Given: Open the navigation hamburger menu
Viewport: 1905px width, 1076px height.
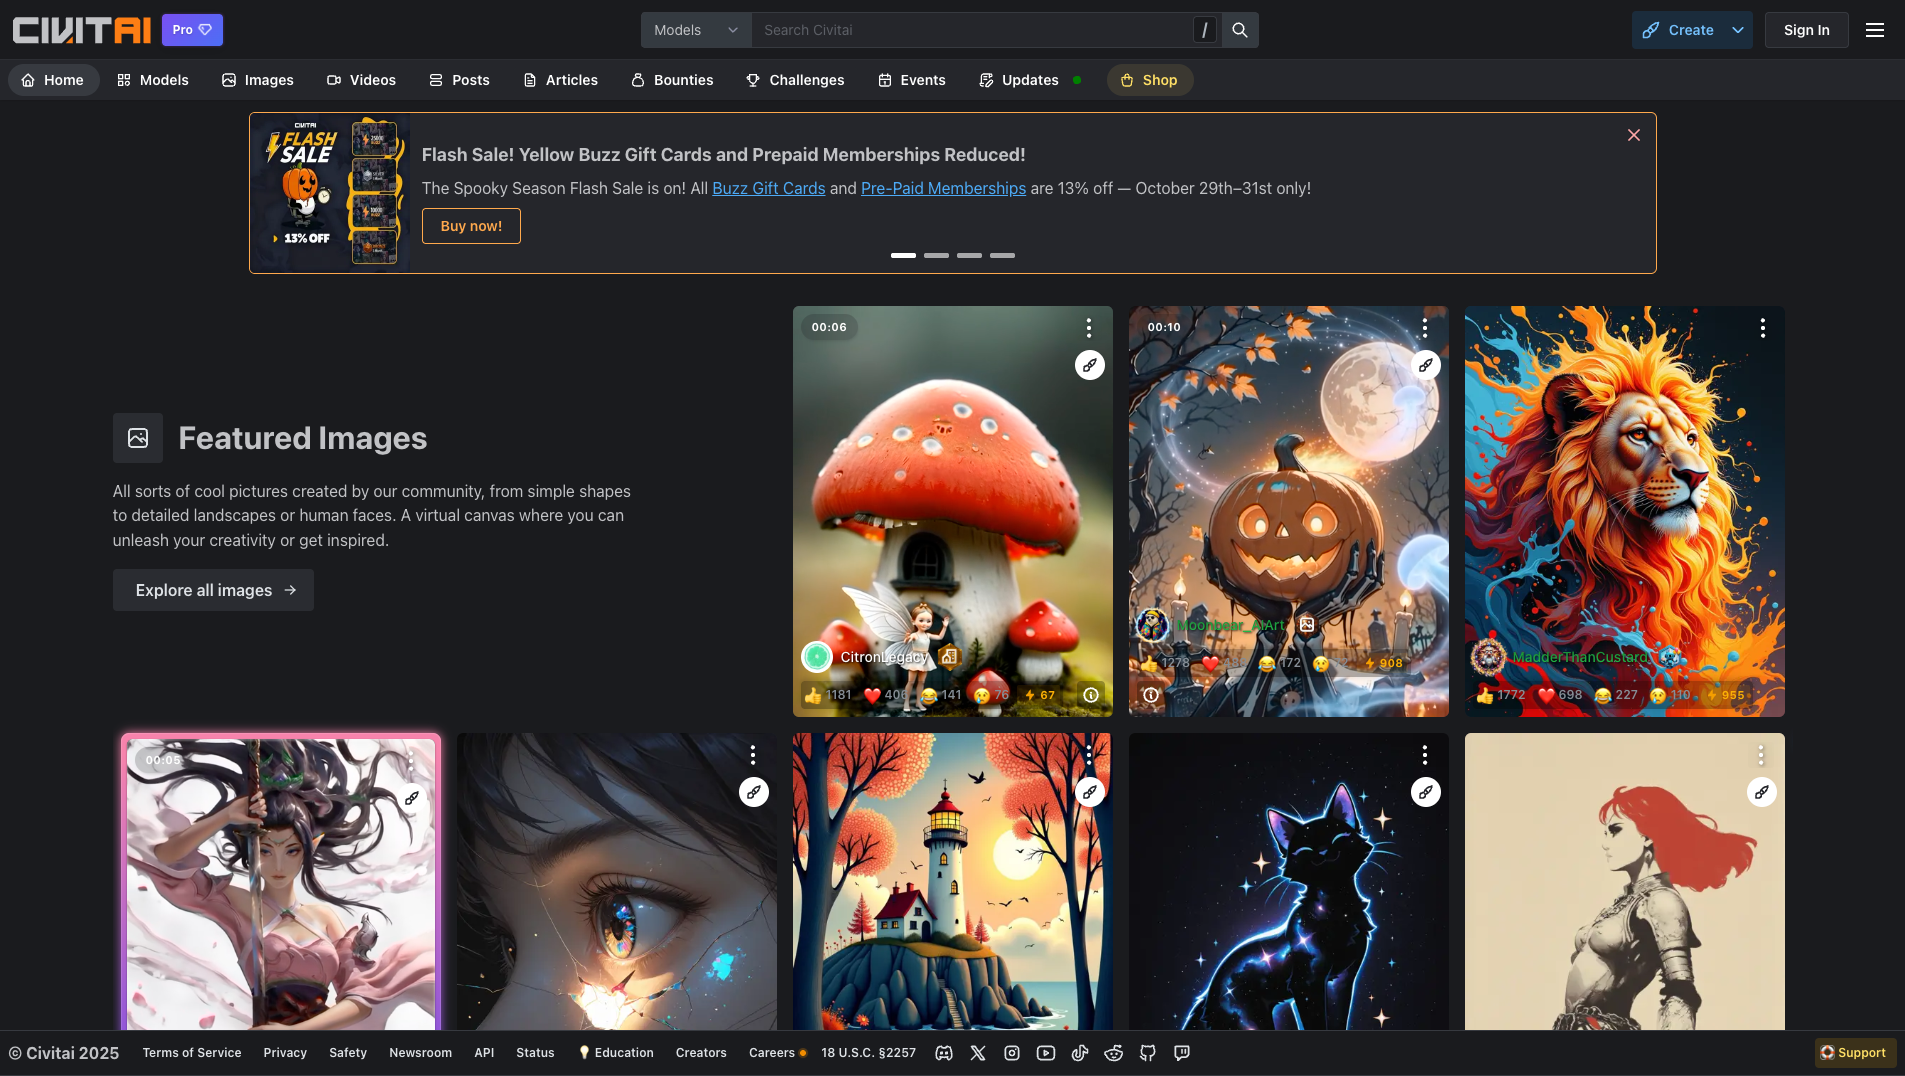Looking at the screenshot, I should (1875, 29).
